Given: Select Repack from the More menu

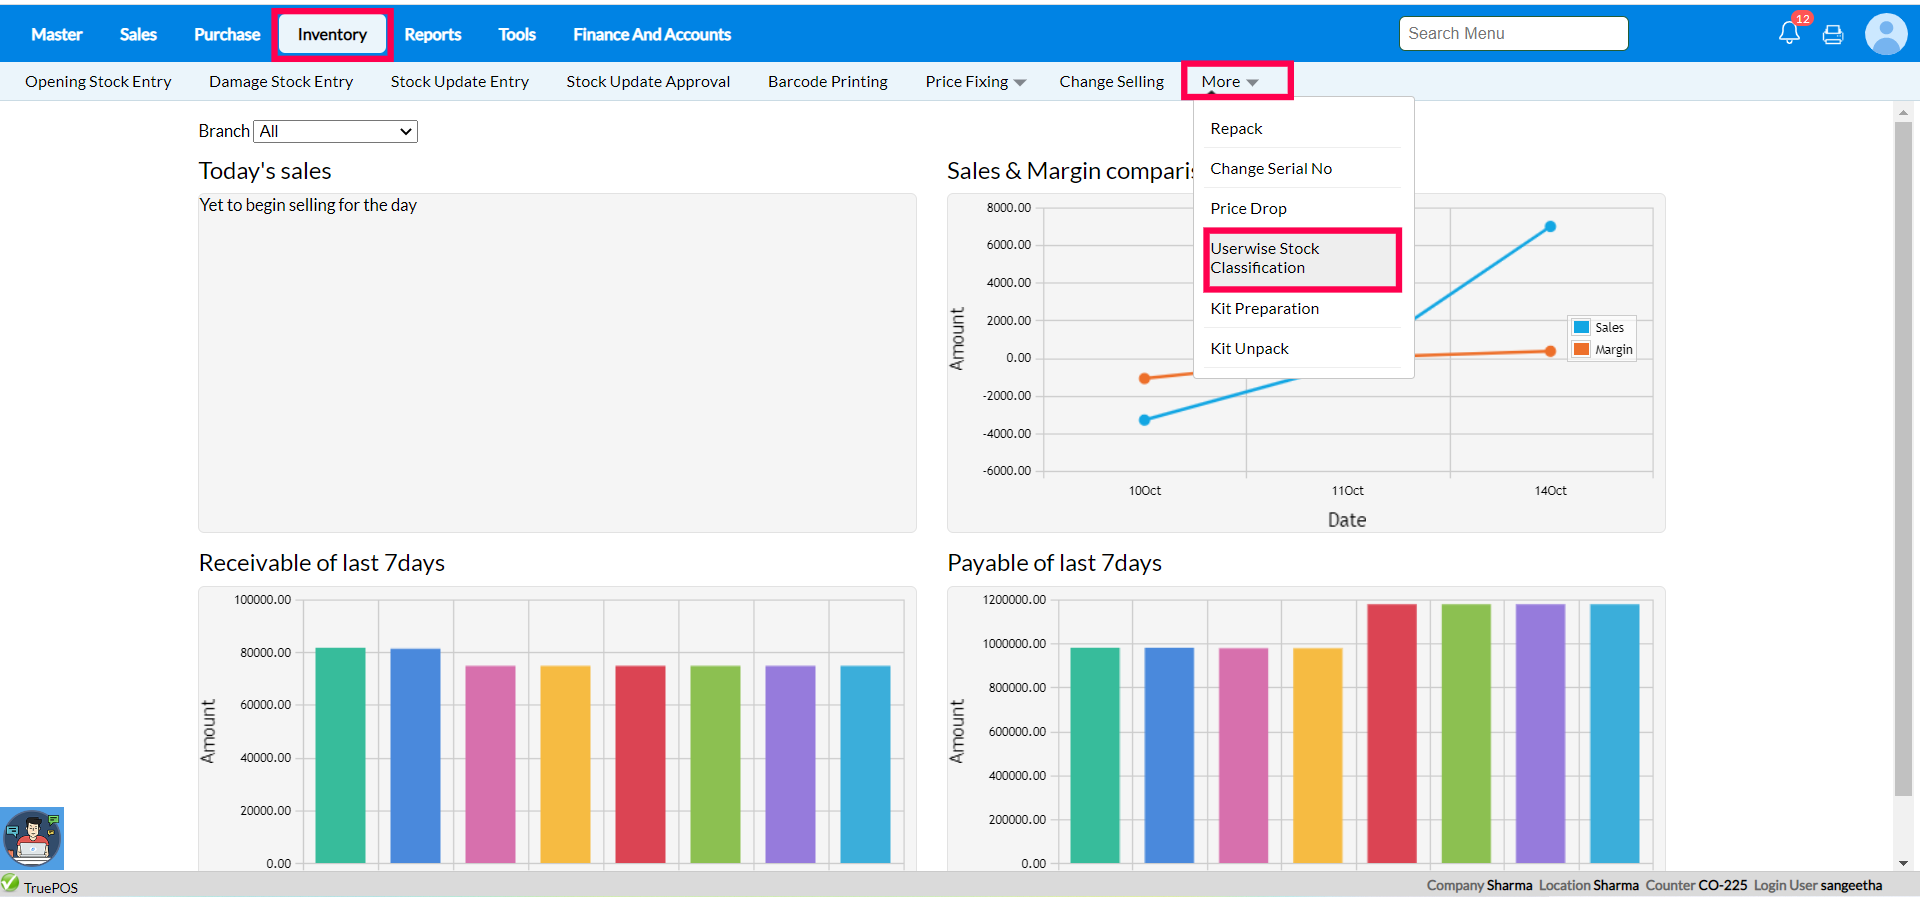Looking at the screenshot, I should pyautogui.click(x=1236, y=129).
